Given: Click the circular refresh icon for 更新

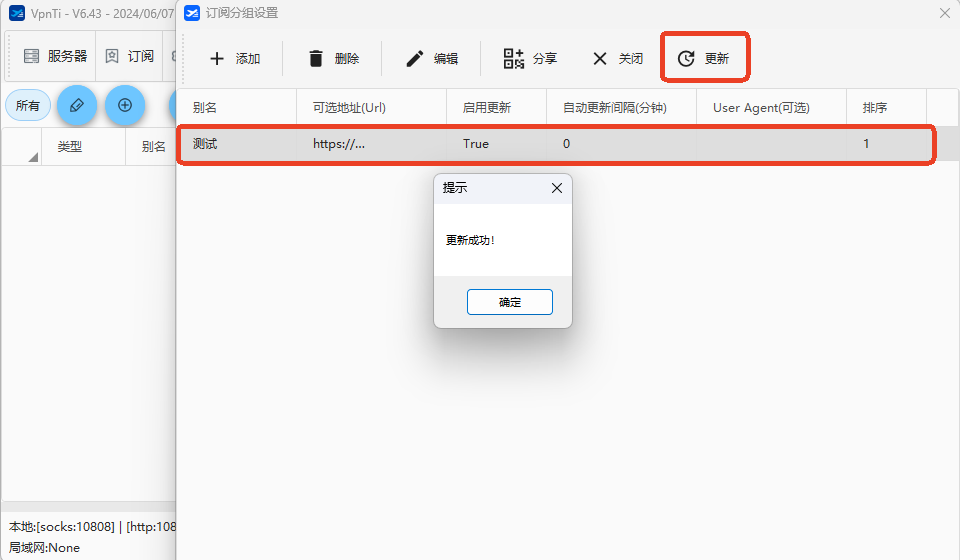Looking at the screenshot, I should coord(686,59).
